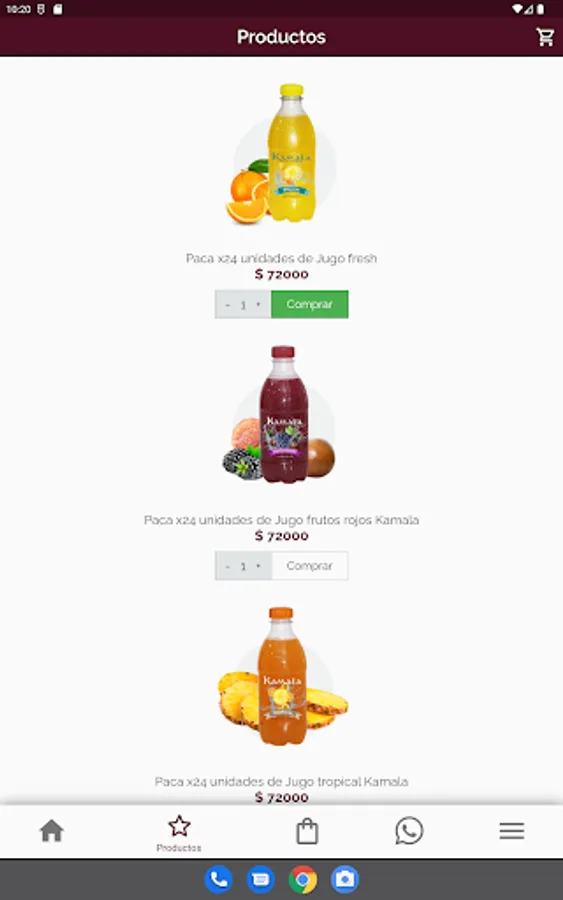563x900 pixels.
Task: Decrease quantity of Jugo frutos rojos
Action: (x=228, y=567)
